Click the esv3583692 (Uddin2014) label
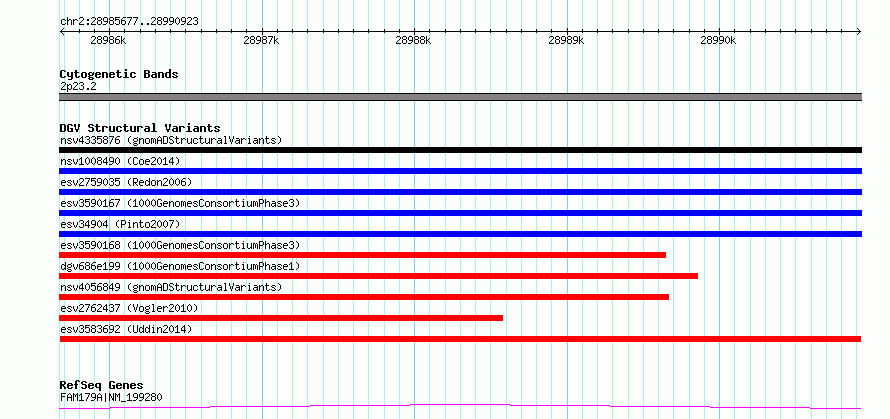The height and width of the screenshot is (419, 890). pyautogui.click(x=126, y=329)
